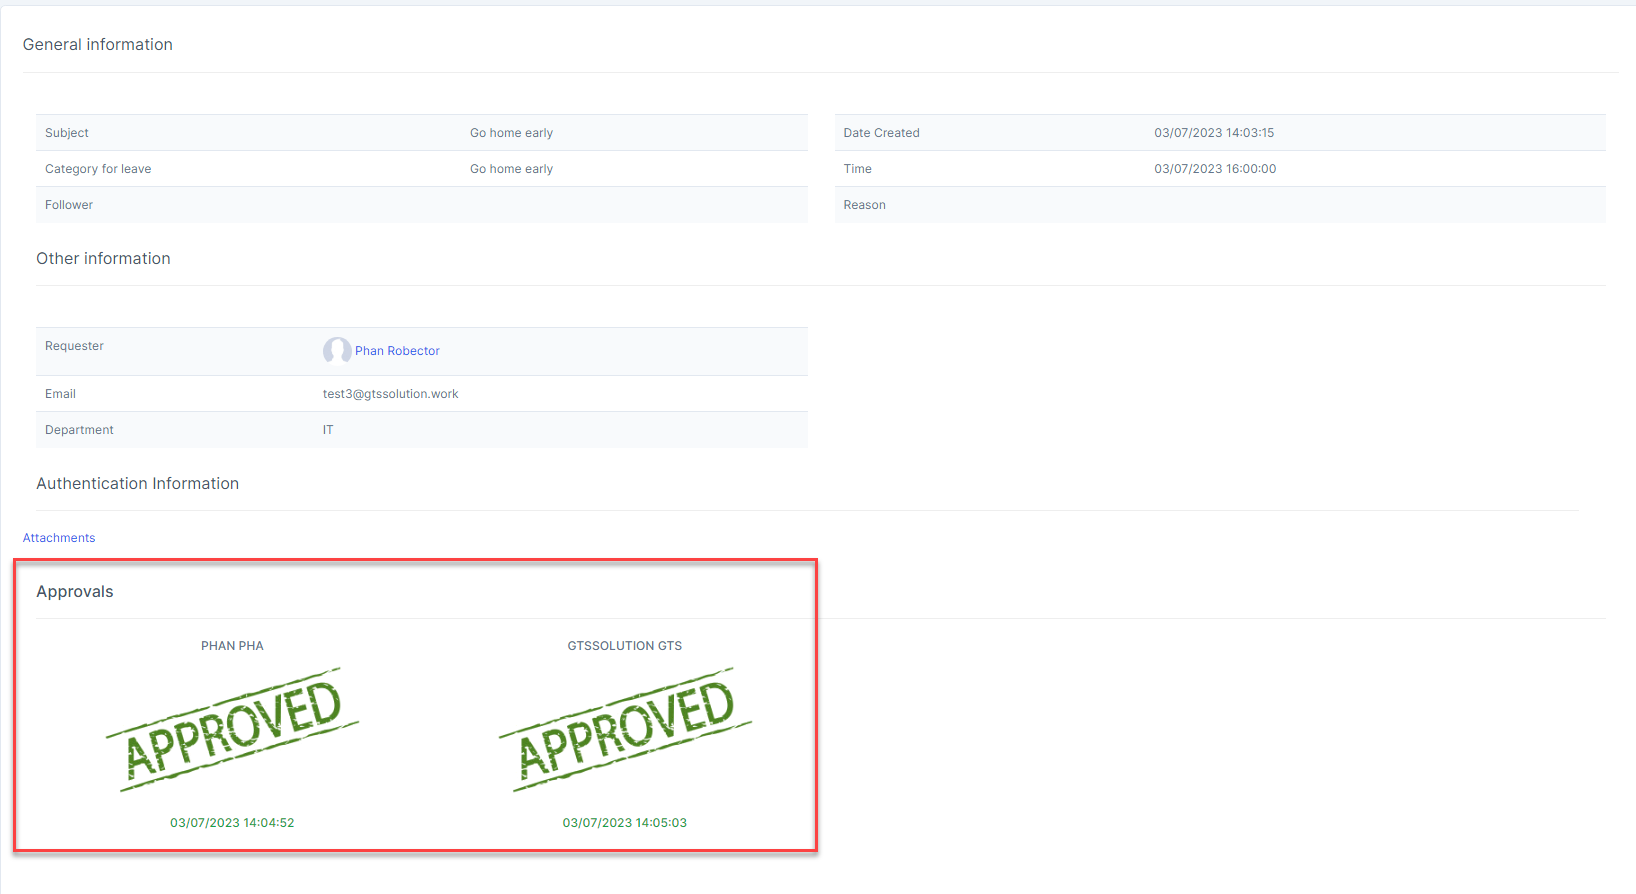1636x894 pixels.
Task: Click the email test3@gtssolution.work
Action: (x=390, y=394)
